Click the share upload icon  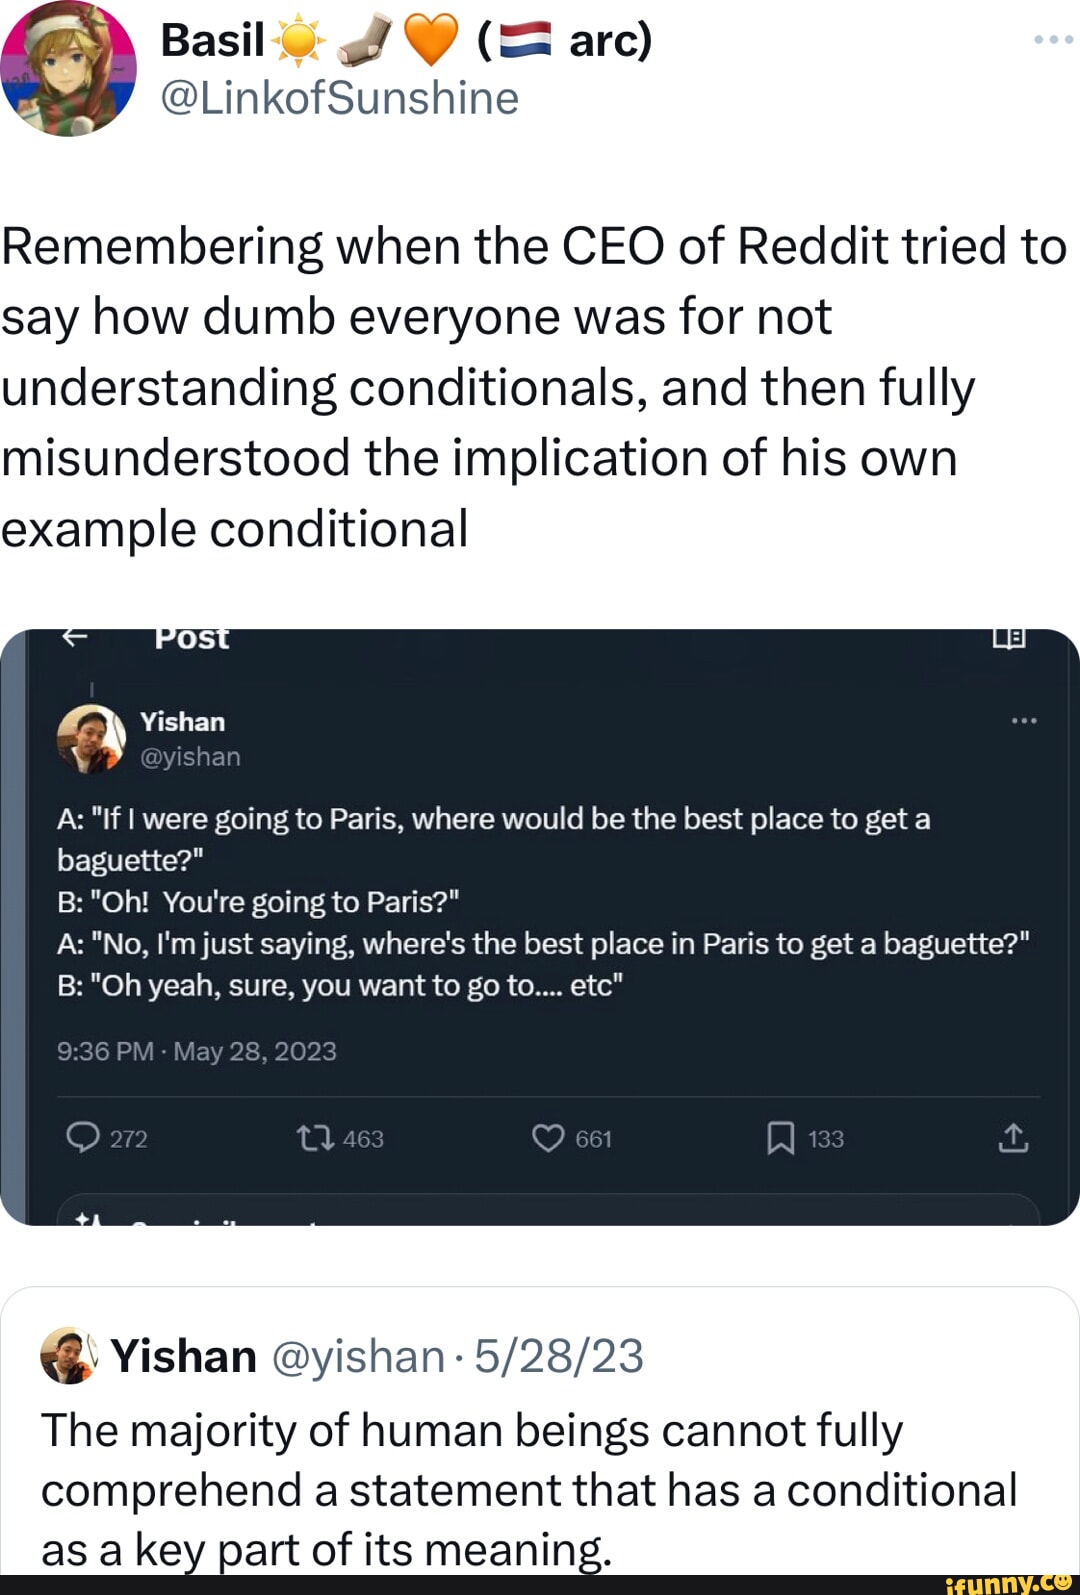[x=1012, y=1138]
